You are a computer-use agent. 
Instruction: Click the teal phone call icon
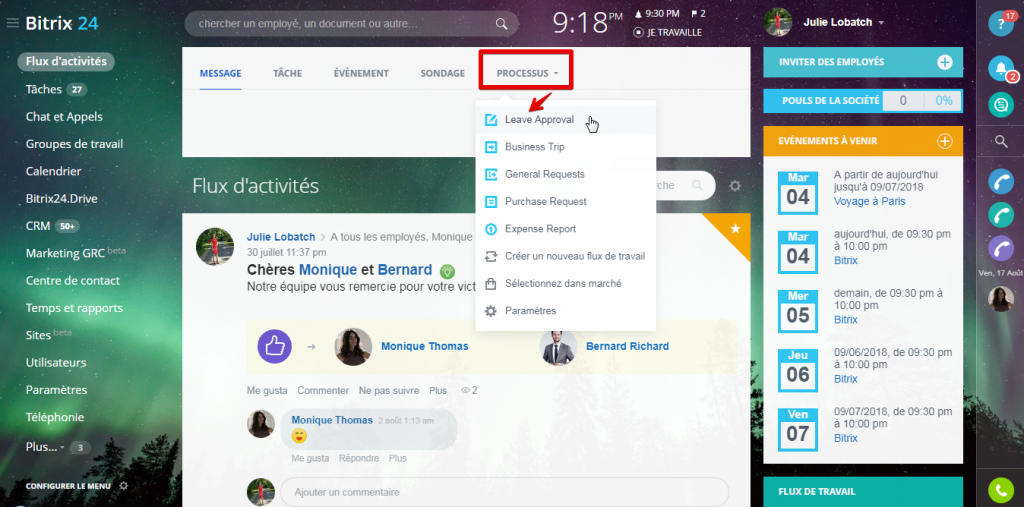1000,215
